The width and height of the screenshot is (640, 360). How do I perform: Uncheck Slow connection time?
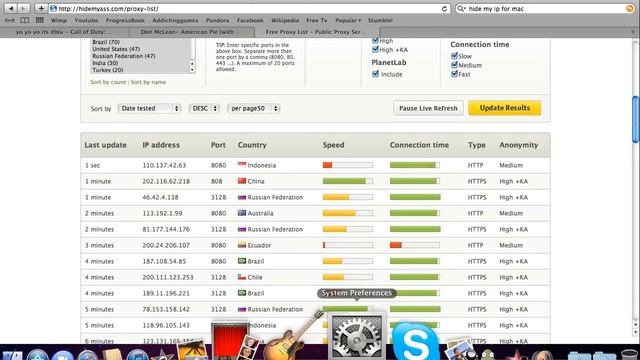[454, 56]
